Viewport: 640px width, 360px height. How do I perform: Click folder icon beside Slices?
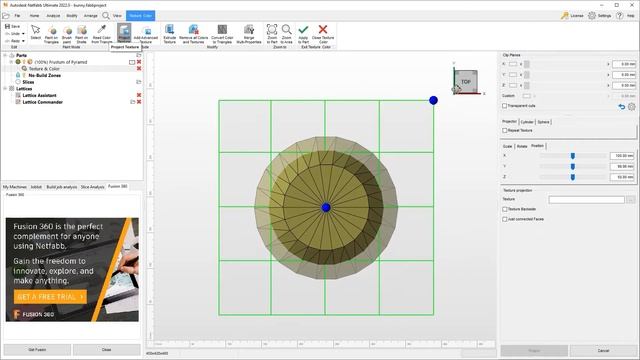(139, 82)
